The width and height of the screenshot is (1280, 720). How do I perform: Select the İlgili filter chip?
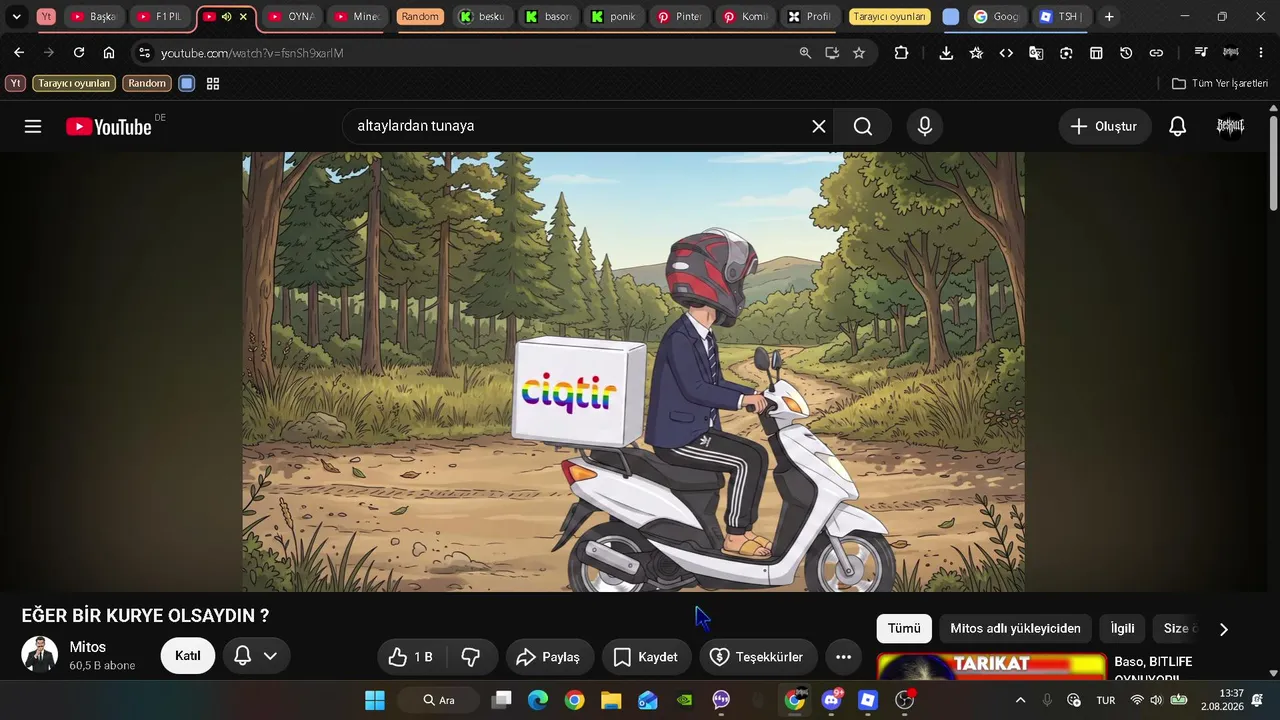1123,628
